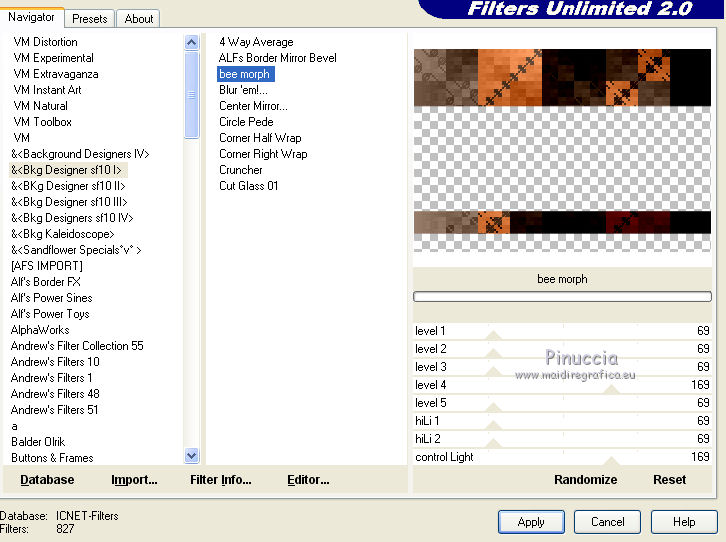Select &<Bkg Designers sf10 IV> category
The image size is (726, 542).
[72, 218]
